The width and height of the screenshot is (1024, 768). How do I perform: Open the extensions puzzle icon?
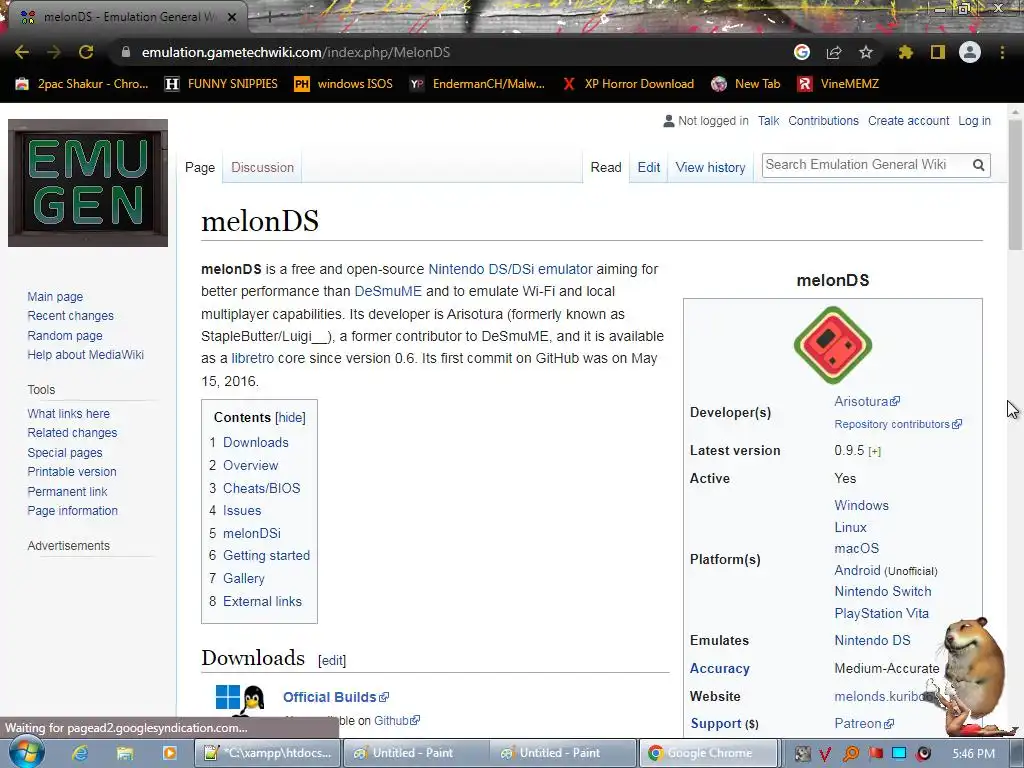[905, 52]
